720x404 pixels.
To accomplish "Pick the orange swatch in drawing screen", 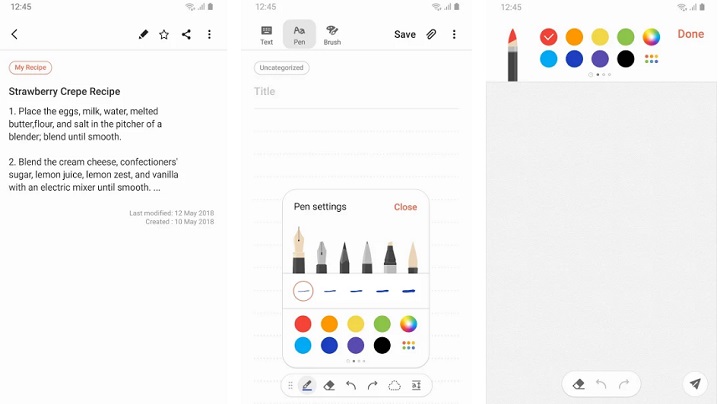I will click(x=574, y=37).
